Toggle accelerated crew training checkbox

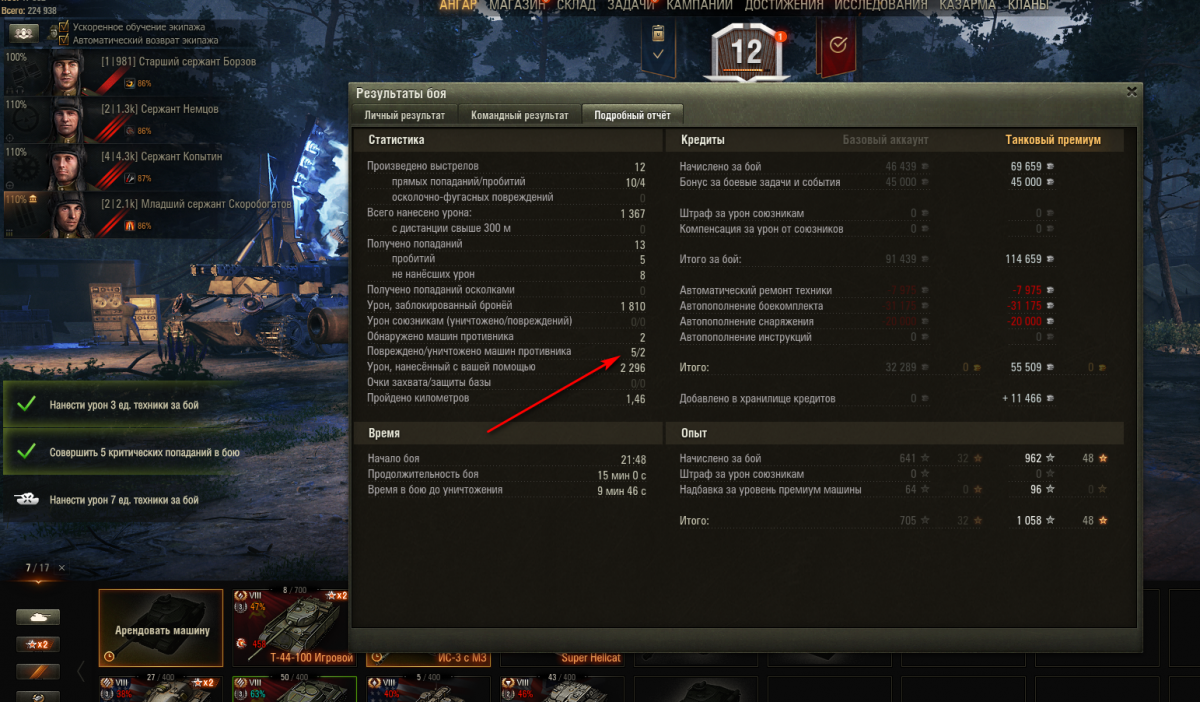pyautogui.click(x=65, y=27)
